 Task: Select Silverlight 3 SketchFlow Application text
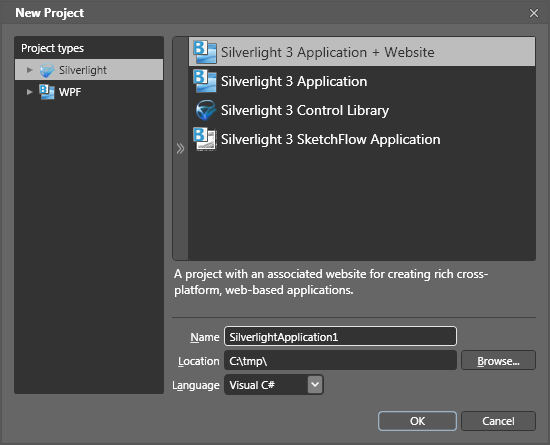click(330, 140)
